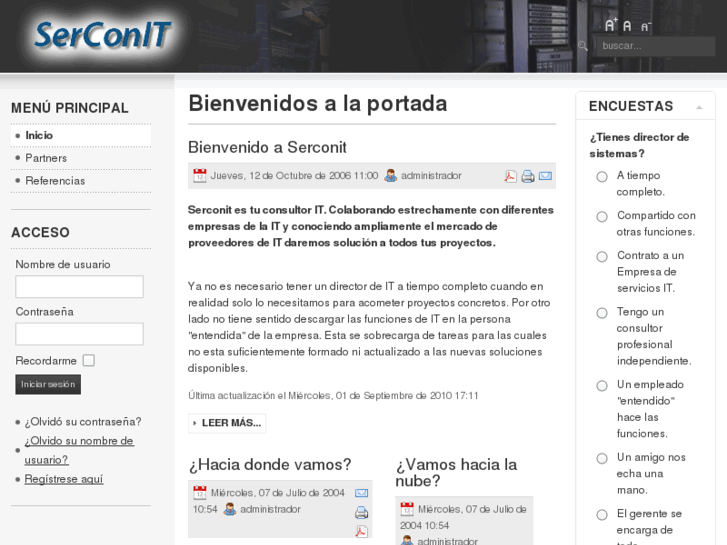Screen dimensions: 727x545
Task: Select 'Un empleado entendido hace las funciones' option
Action: [x=602, y=386]
